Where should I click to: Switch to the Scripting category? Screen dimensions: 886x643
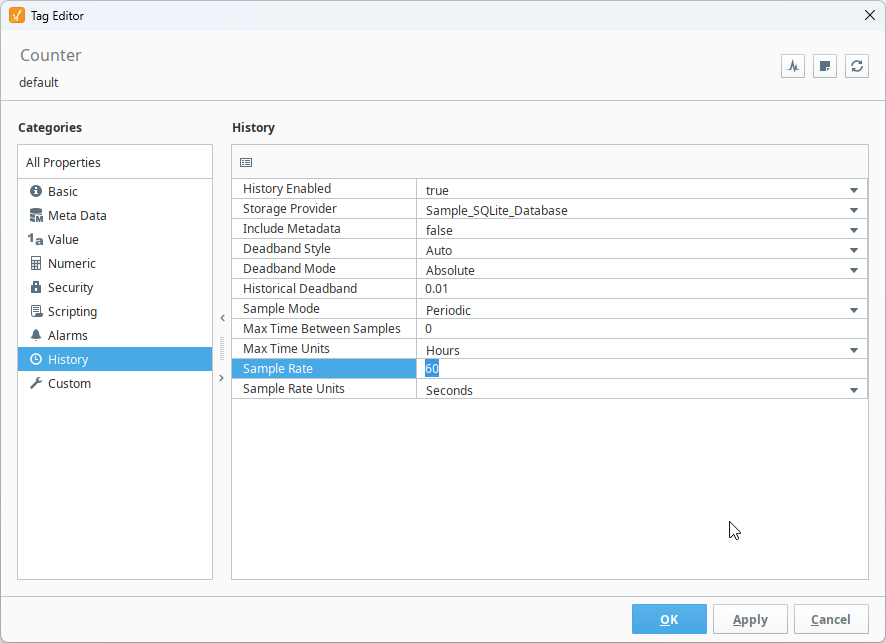point(72,311)
